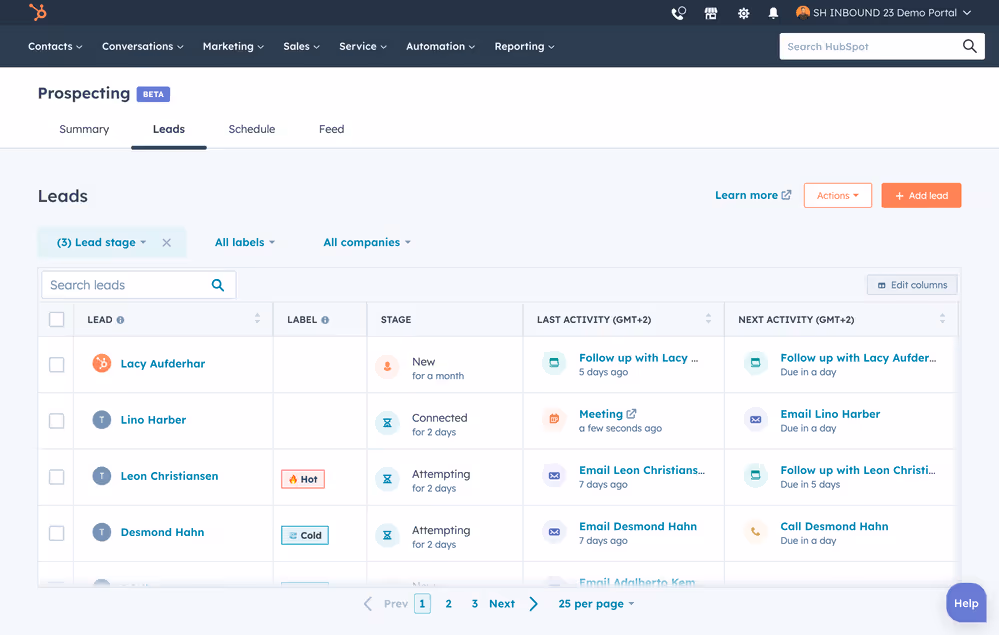Open the calling icon in top navigation
The width and height of the screenshot is (999, 635).
[x=678, y=13]
